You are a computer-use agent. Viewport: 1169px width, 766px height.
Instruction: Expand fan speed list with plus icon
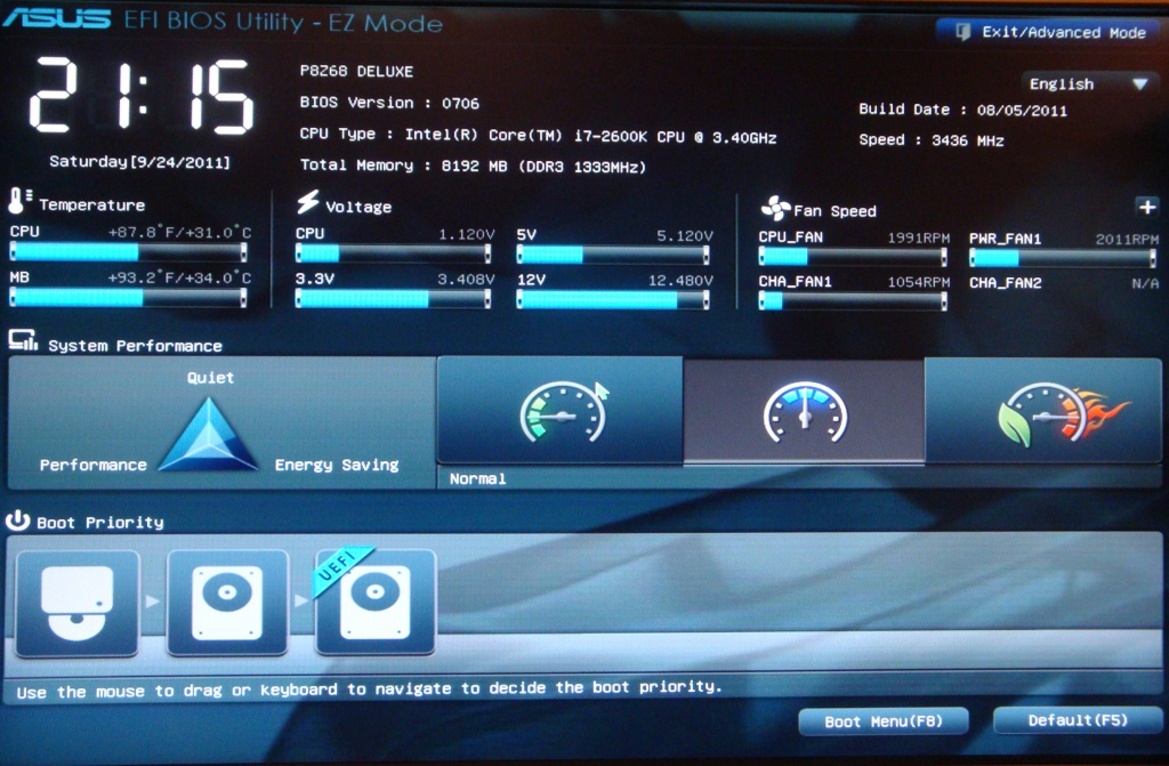[x=1147, y=207]
